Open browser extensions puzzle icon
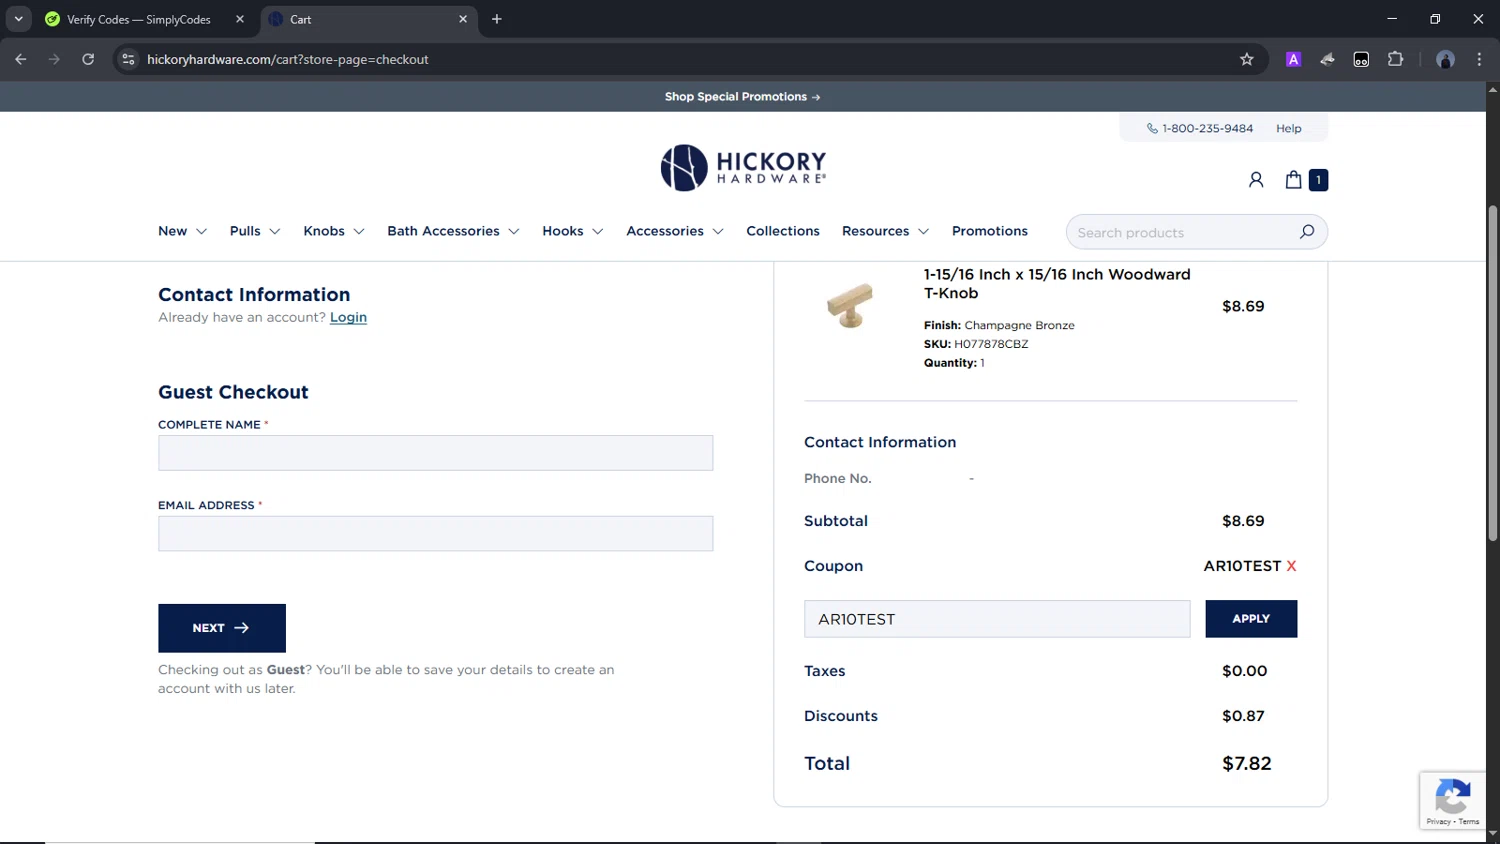 pyautogui.click(x=1395, y=59)
